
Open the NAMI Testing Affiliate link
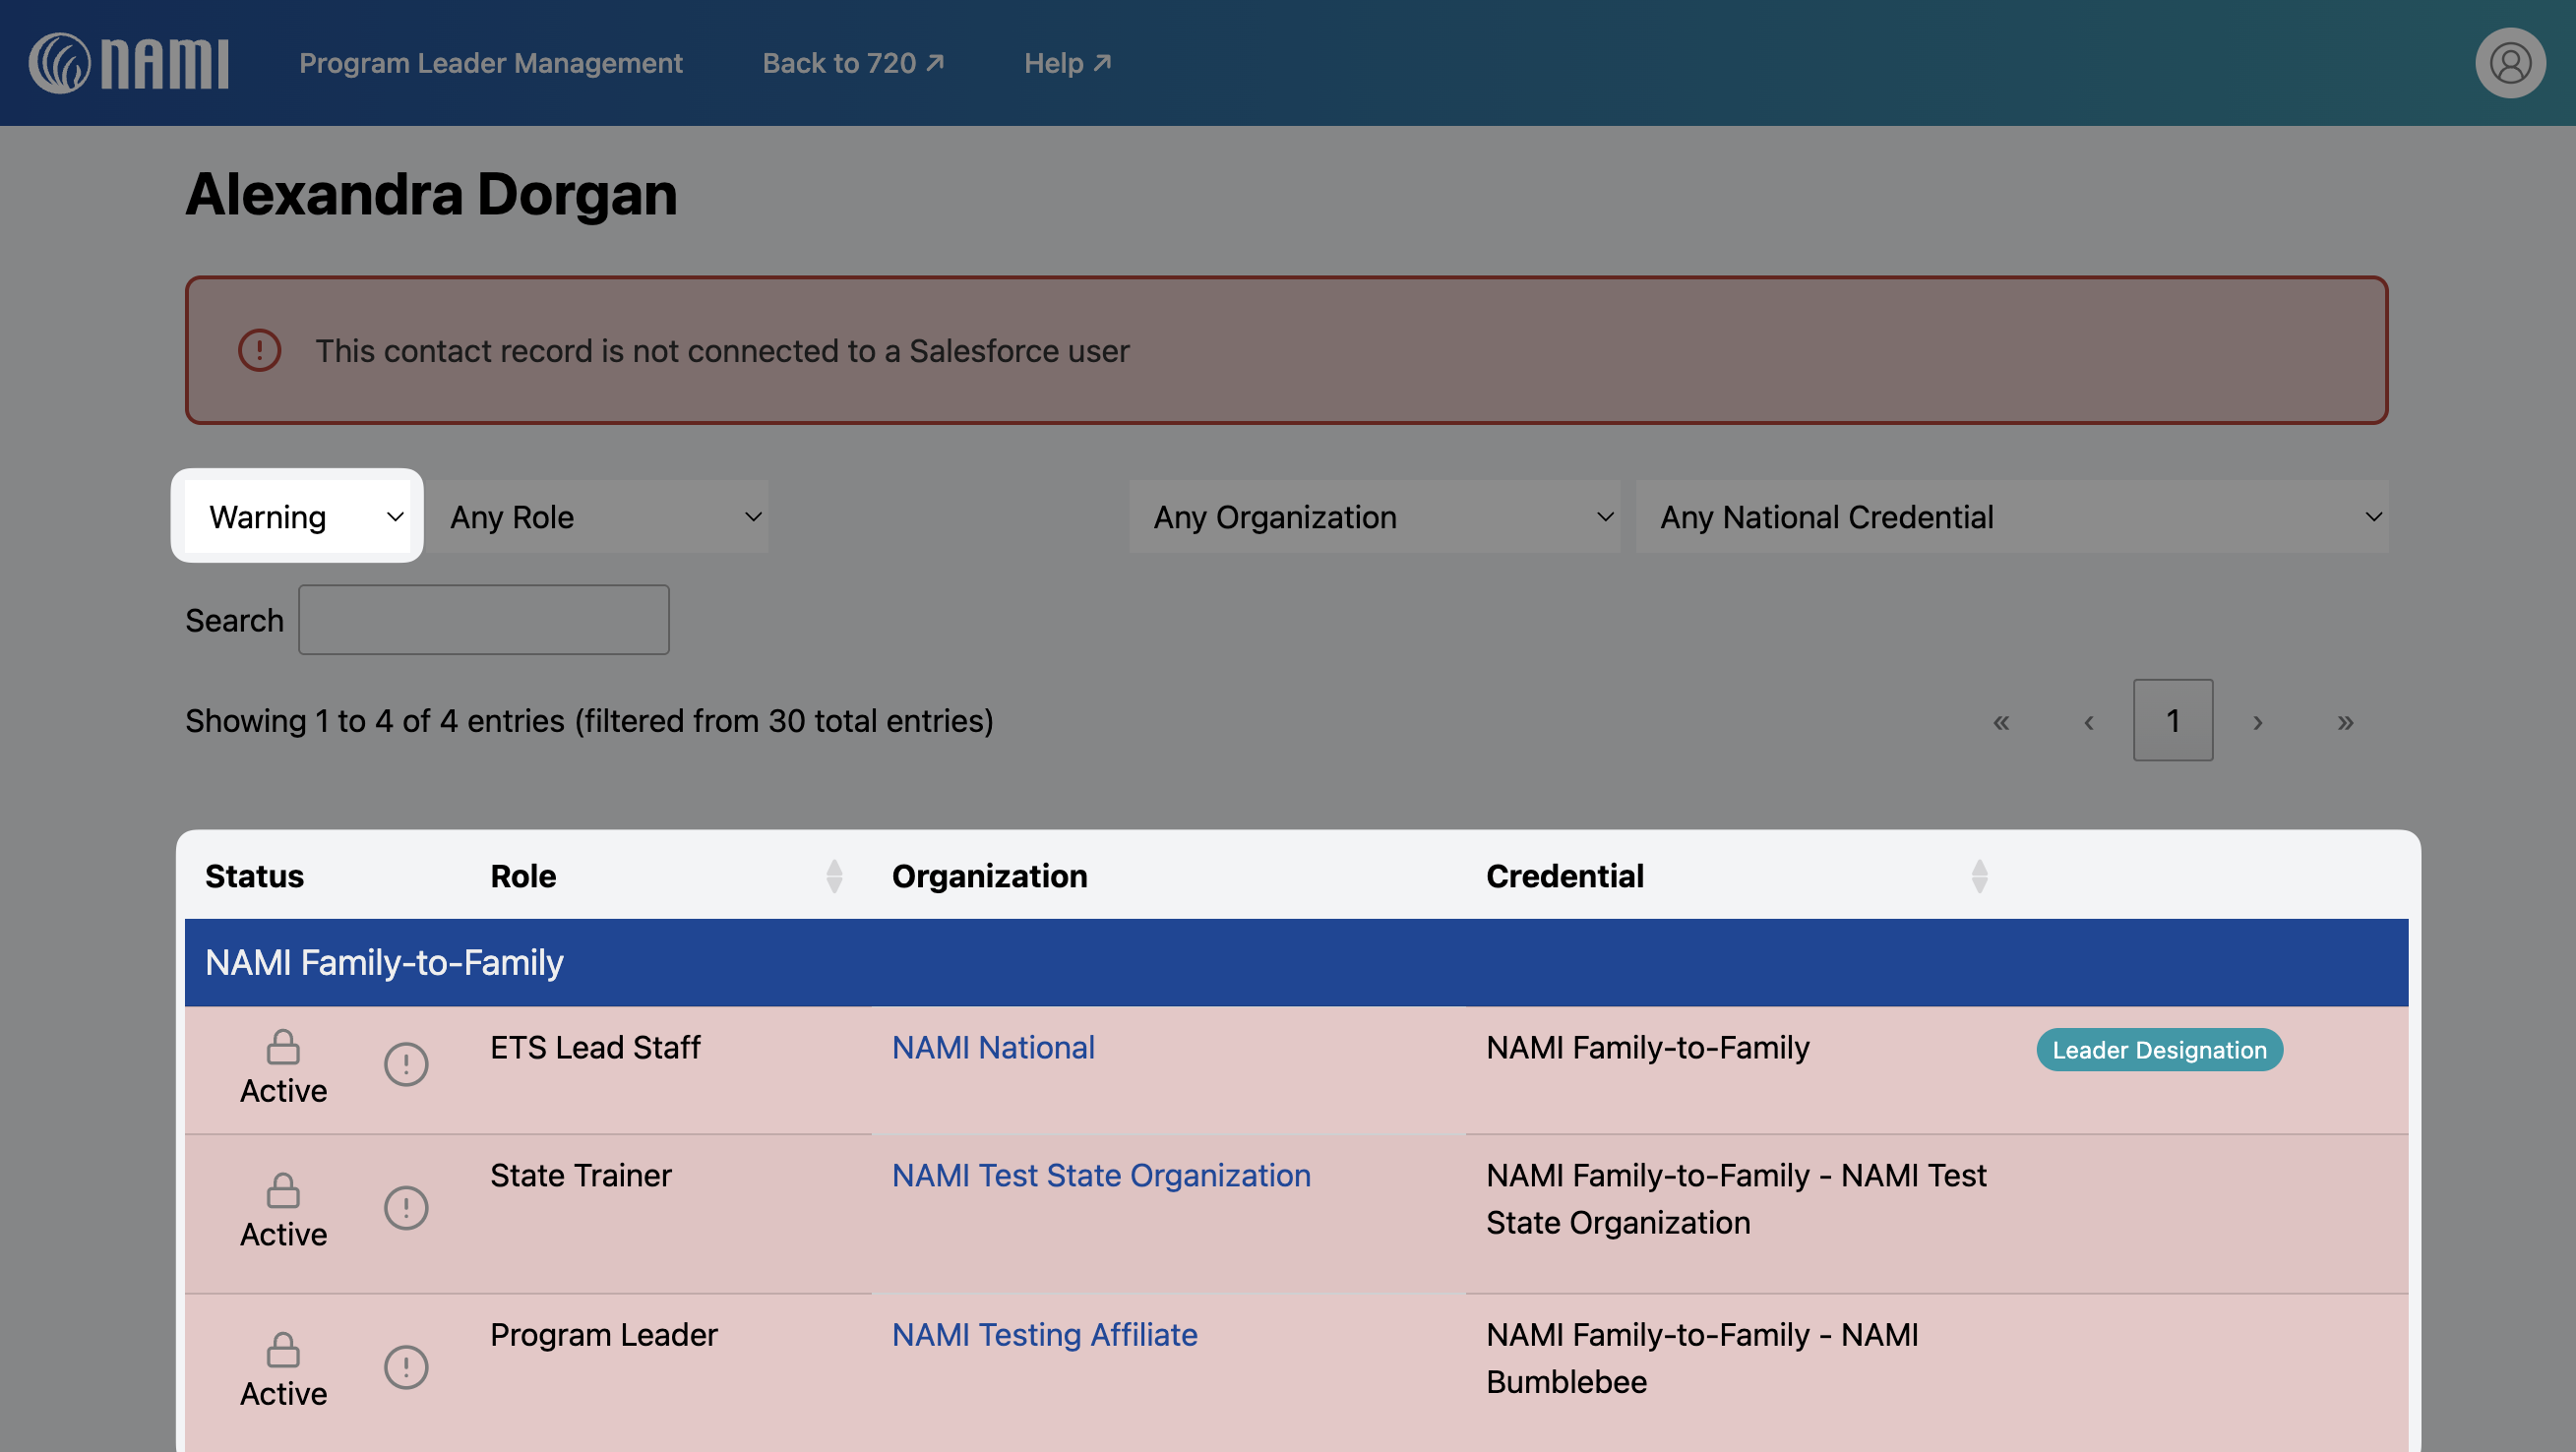[1044, 1334]
